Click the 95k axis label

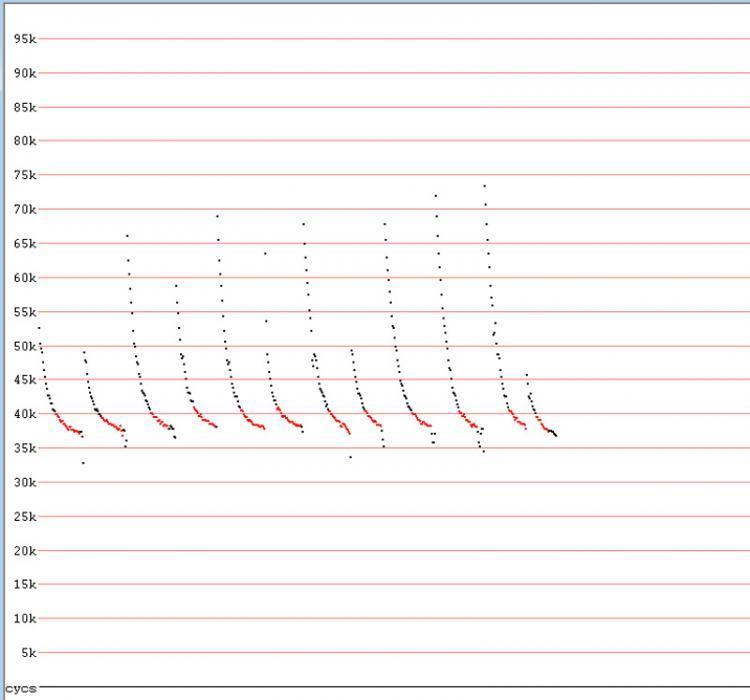point(25,39)
